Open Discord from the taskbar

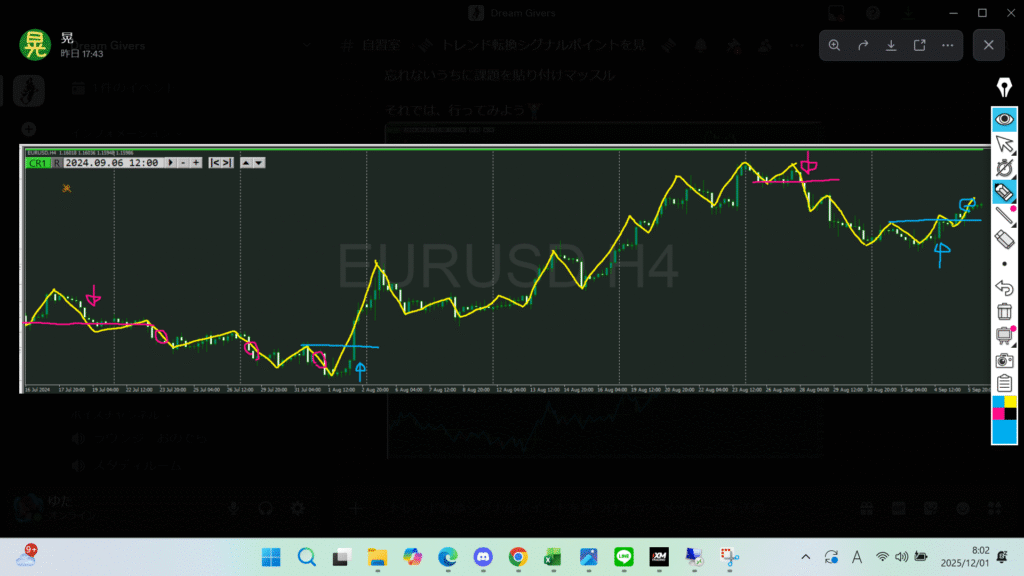(482, 557)
